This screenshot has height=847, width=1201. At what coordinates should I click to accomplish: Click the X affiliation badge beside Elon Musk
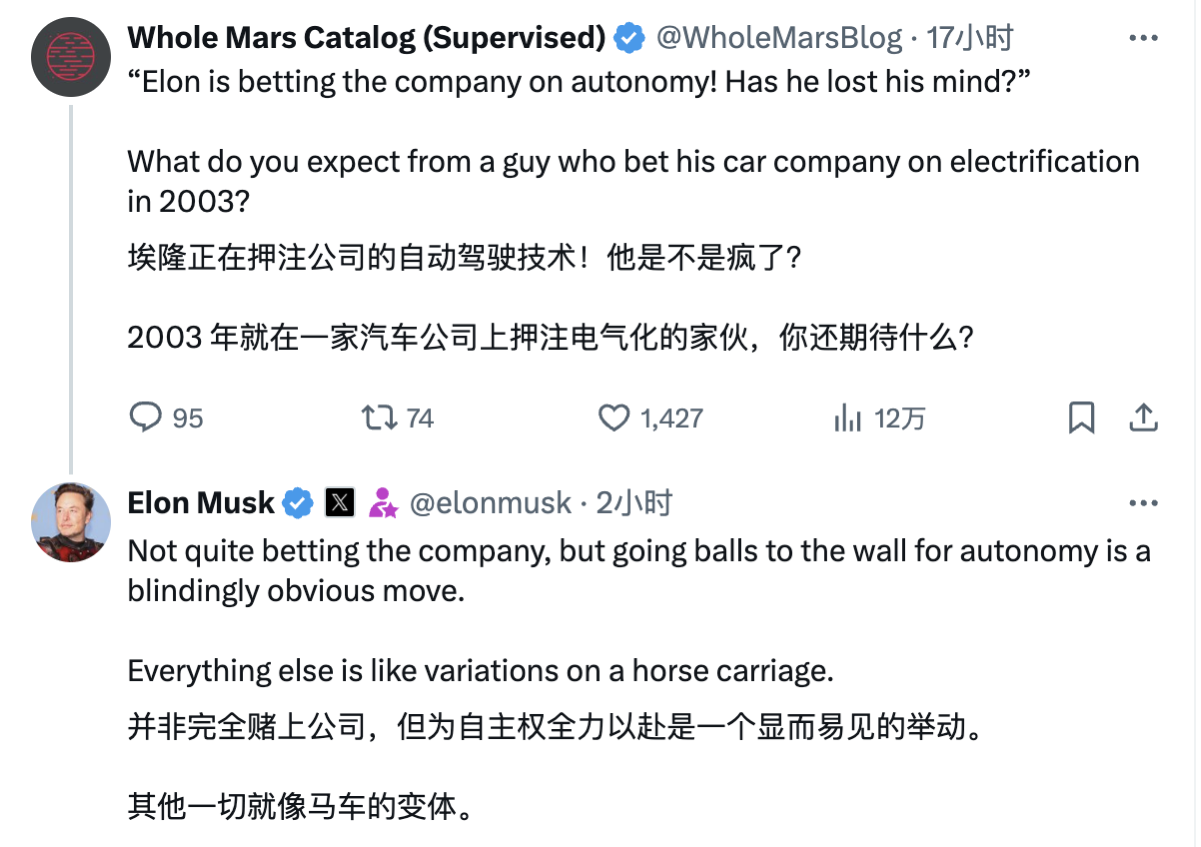pyautogui.click(x=340, y=503)
